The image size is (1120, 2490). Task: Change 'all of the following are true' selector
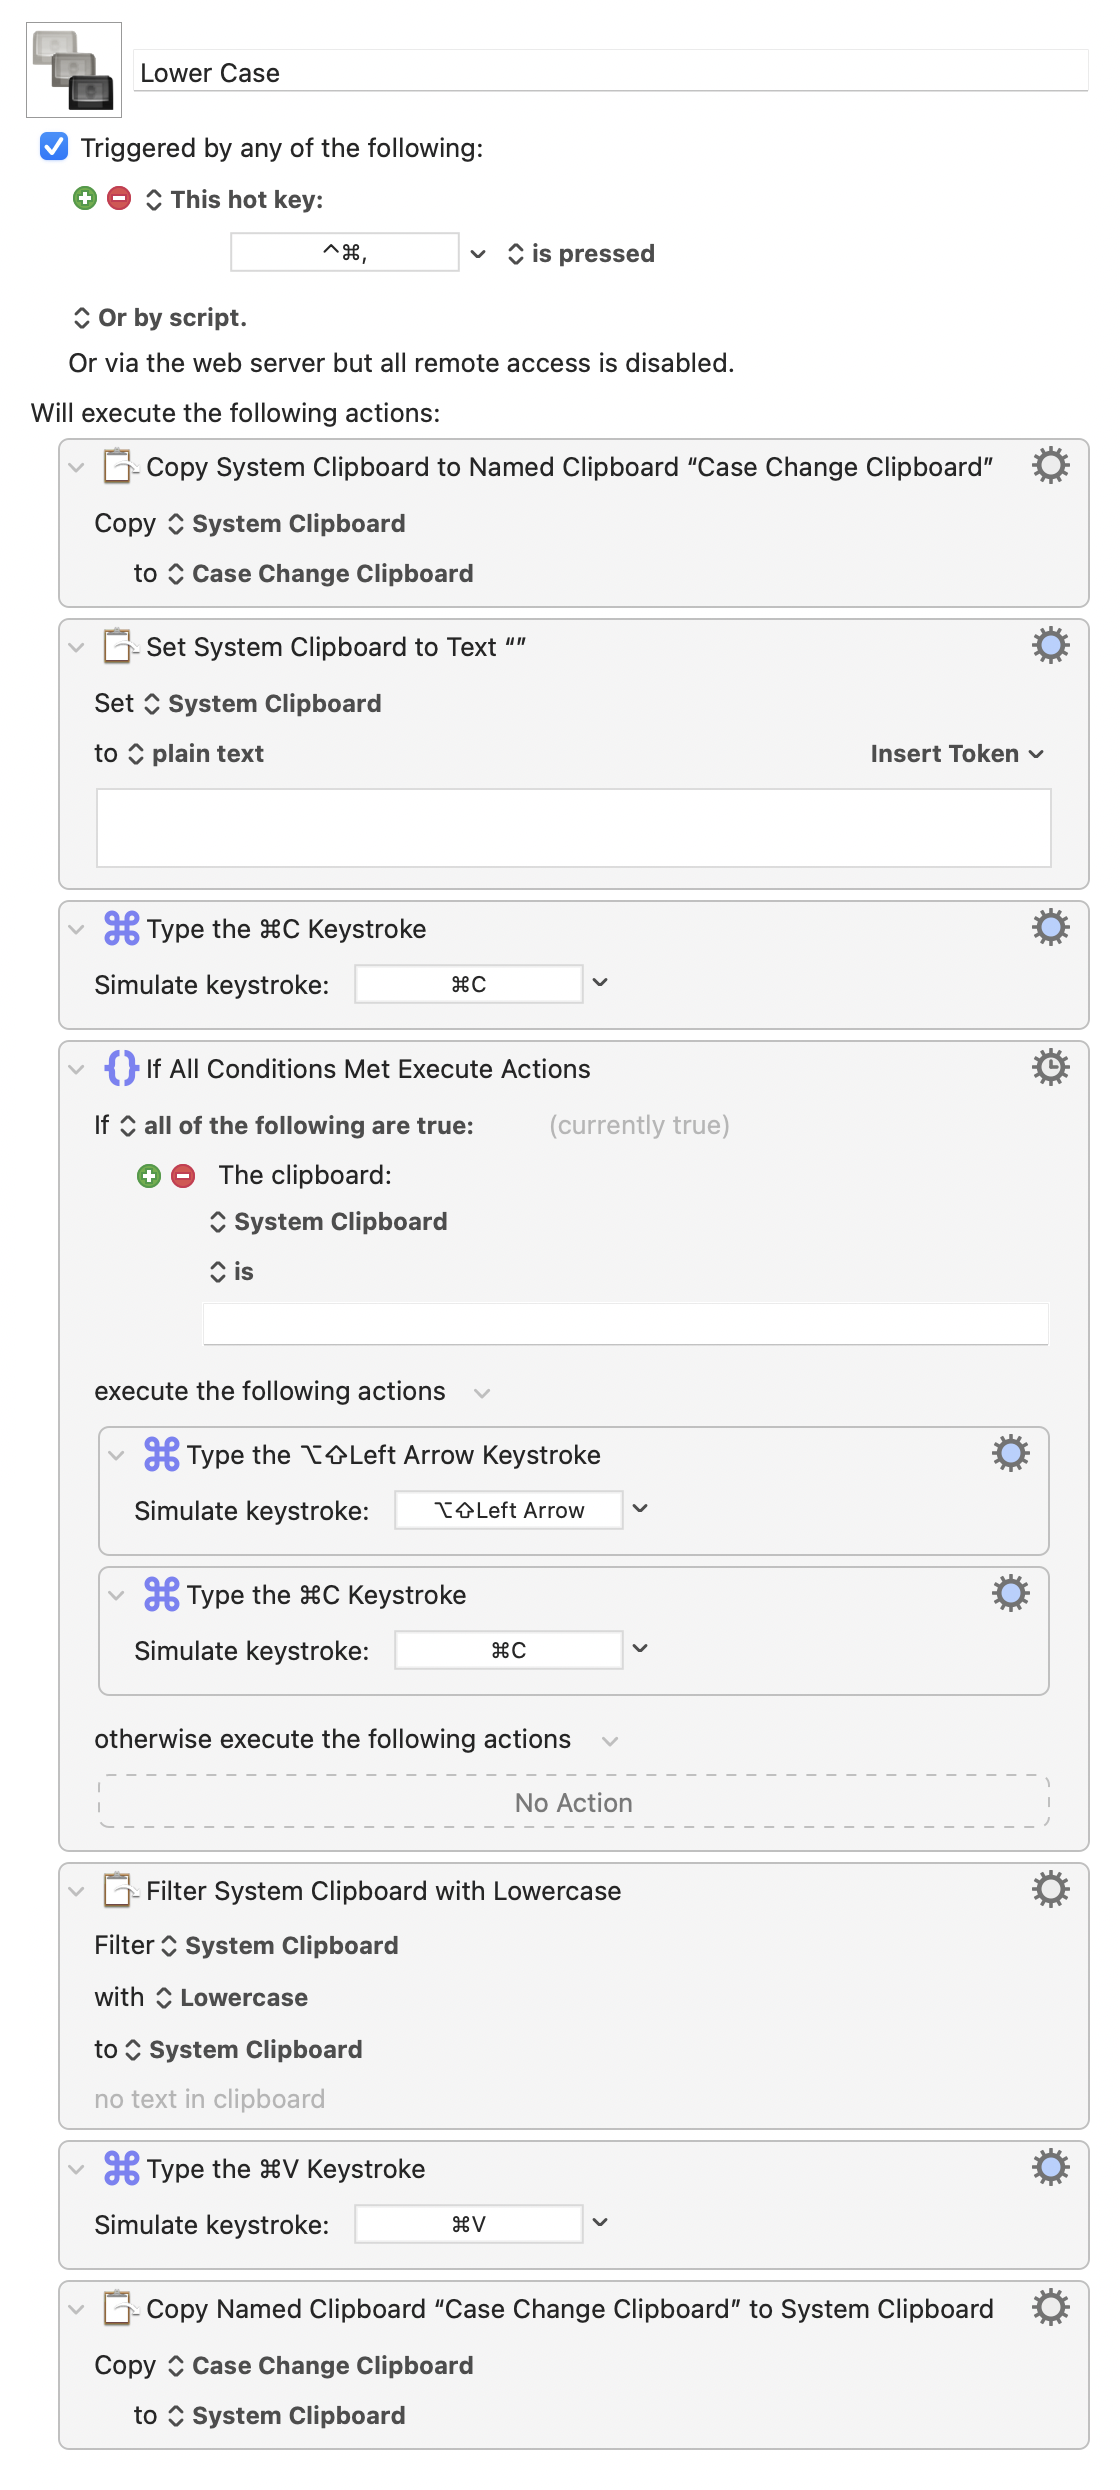tap(297, 1126)
